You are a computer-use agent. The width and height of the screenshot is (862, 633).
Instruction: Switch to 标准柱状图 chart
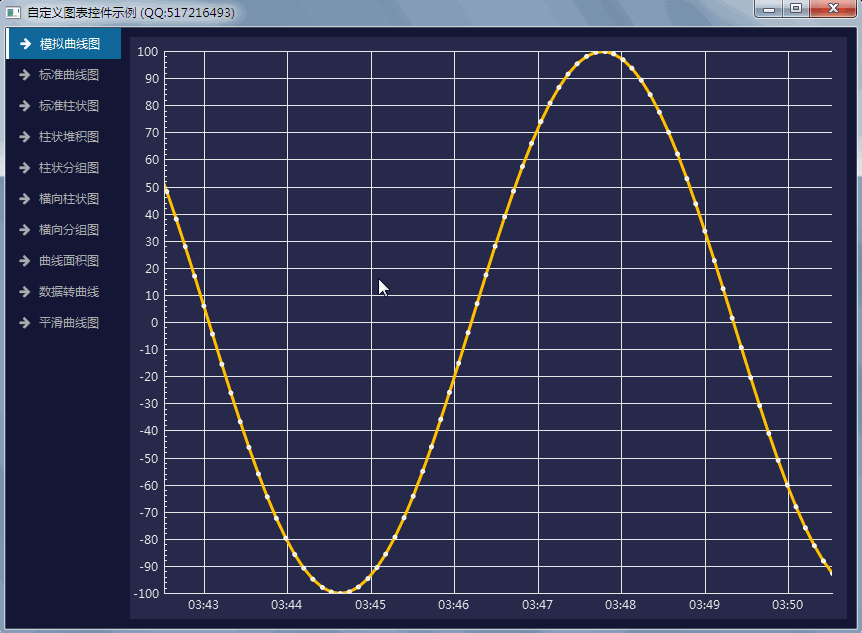click(63, 106)
